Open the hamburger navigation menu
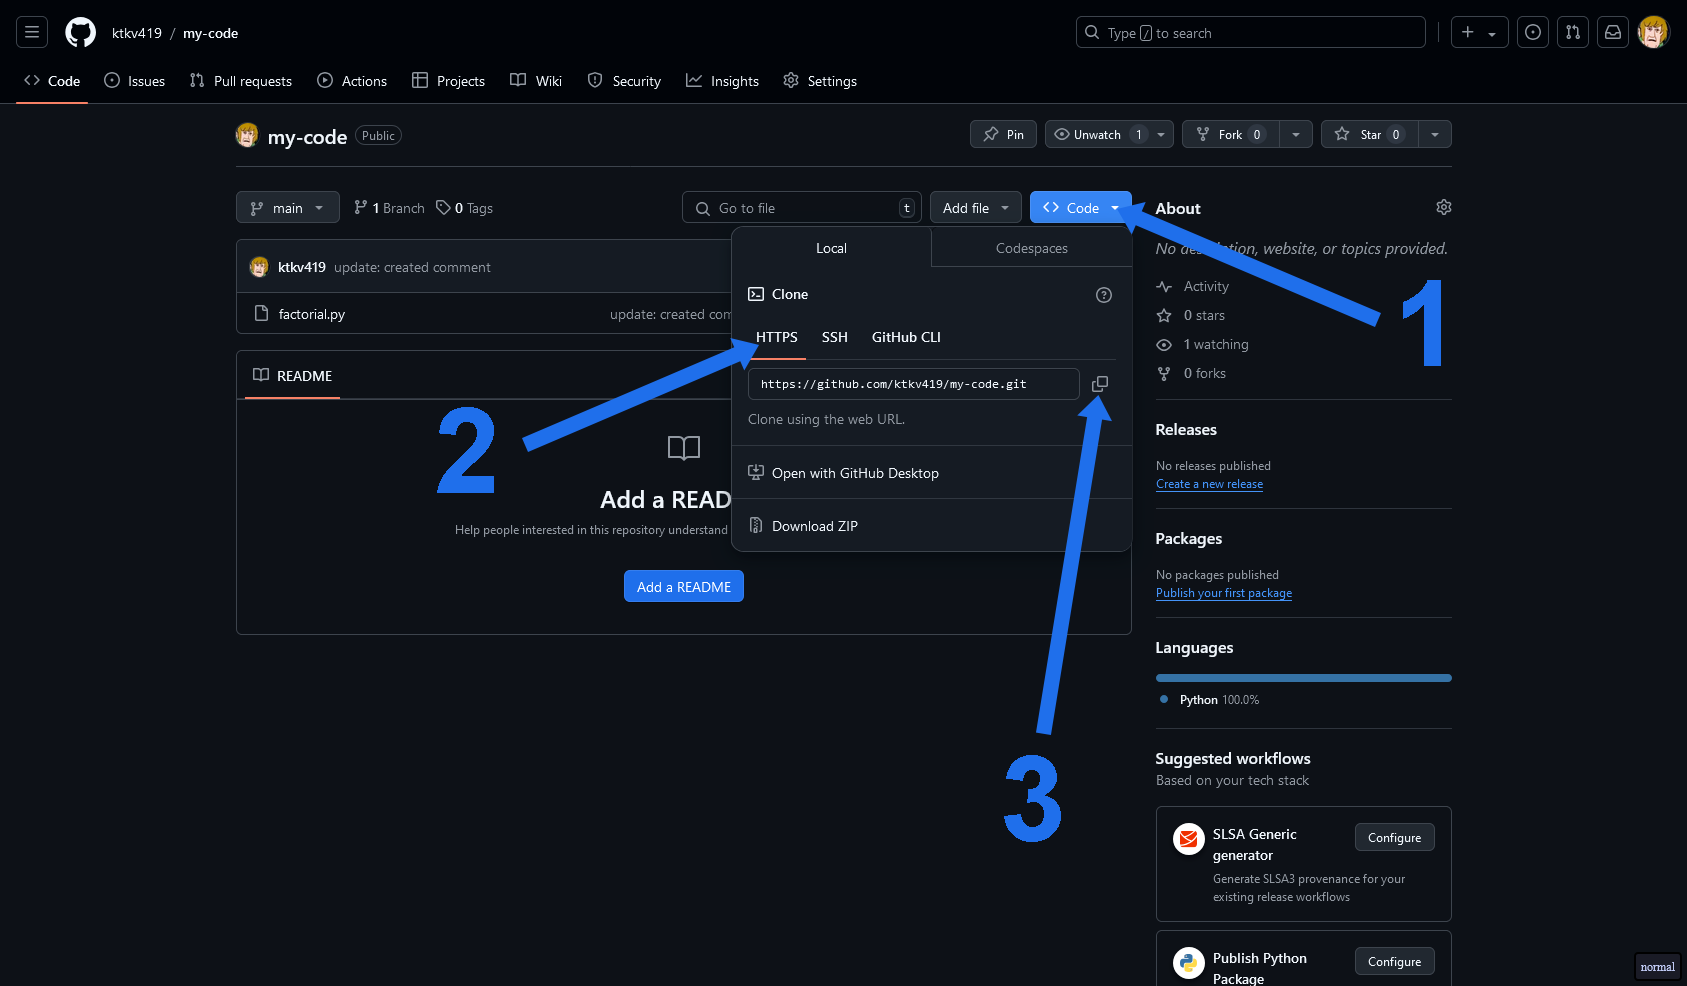1687x986 pixels. (32, 33)
